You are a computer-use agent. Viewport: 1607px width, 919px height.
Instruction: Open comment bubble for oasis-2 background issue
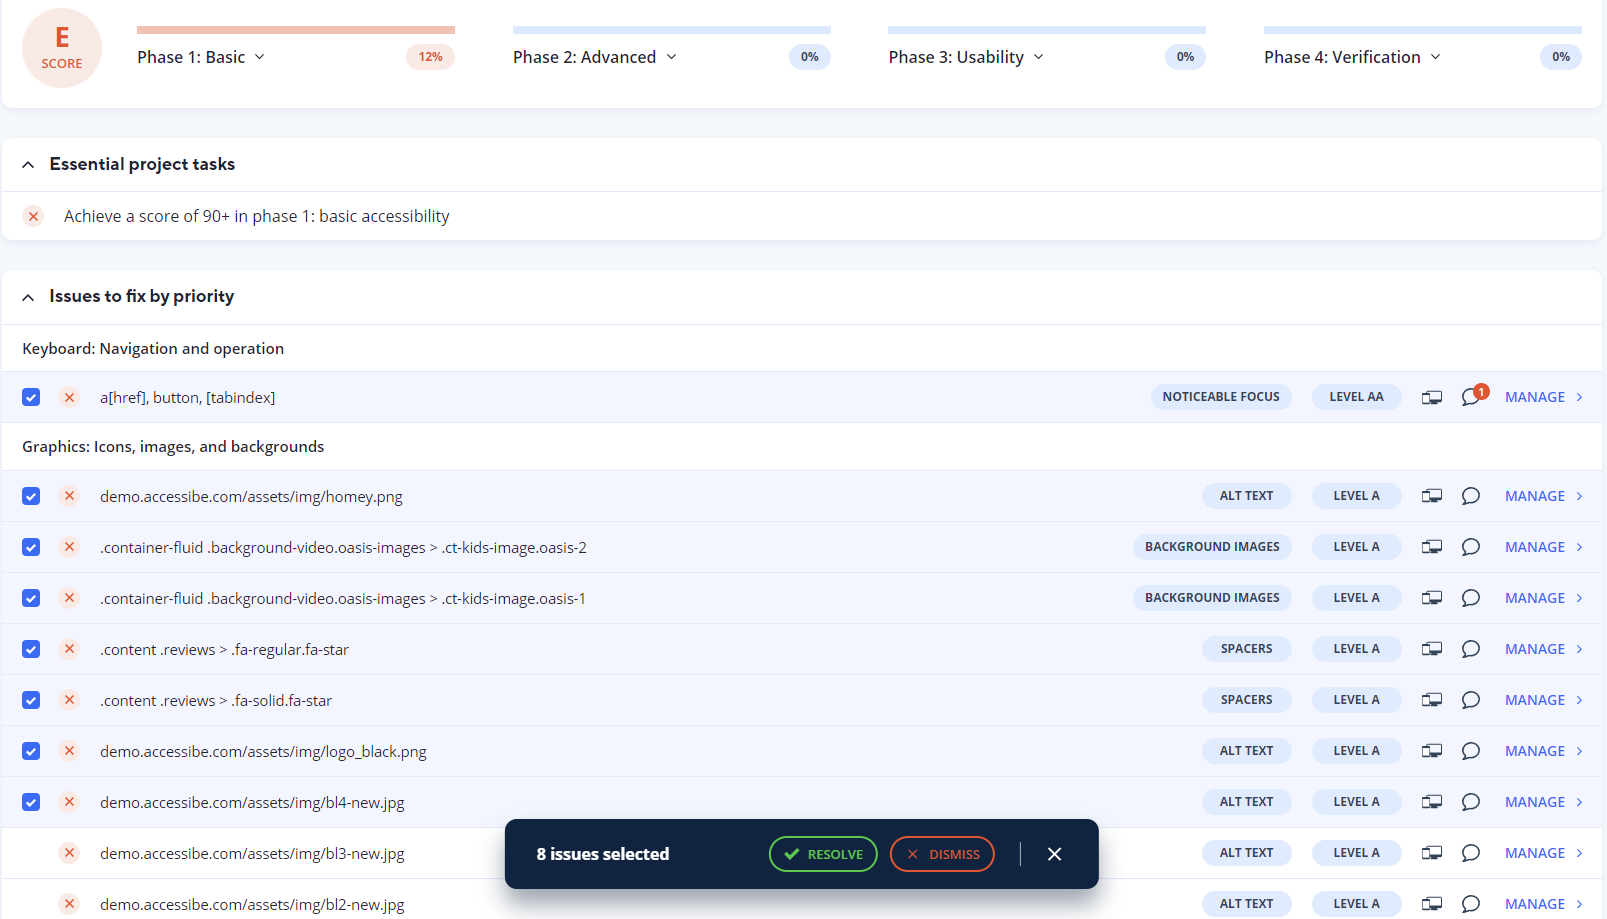click(x=1470, y=547)
